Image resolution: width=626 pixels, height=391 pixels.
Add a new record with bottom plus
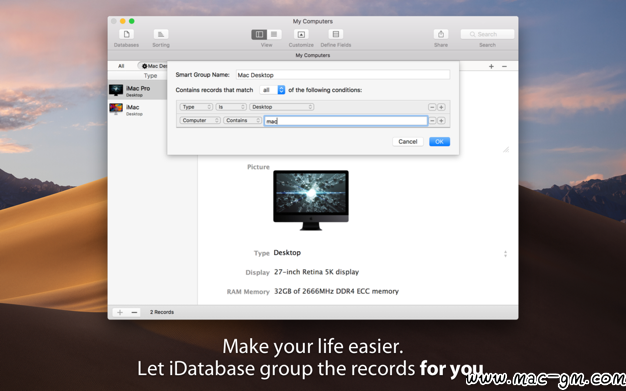pos(120,312)
